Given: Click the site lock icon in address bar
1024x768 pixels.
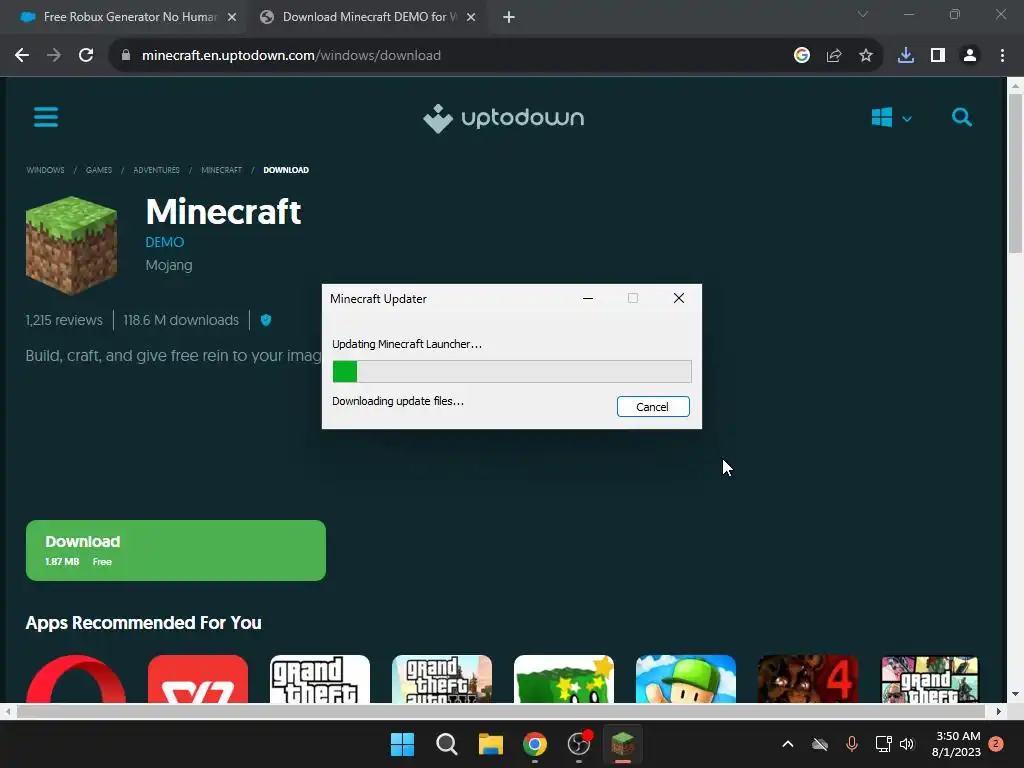Looking at the screenshot, I should (x=126, y=56).
